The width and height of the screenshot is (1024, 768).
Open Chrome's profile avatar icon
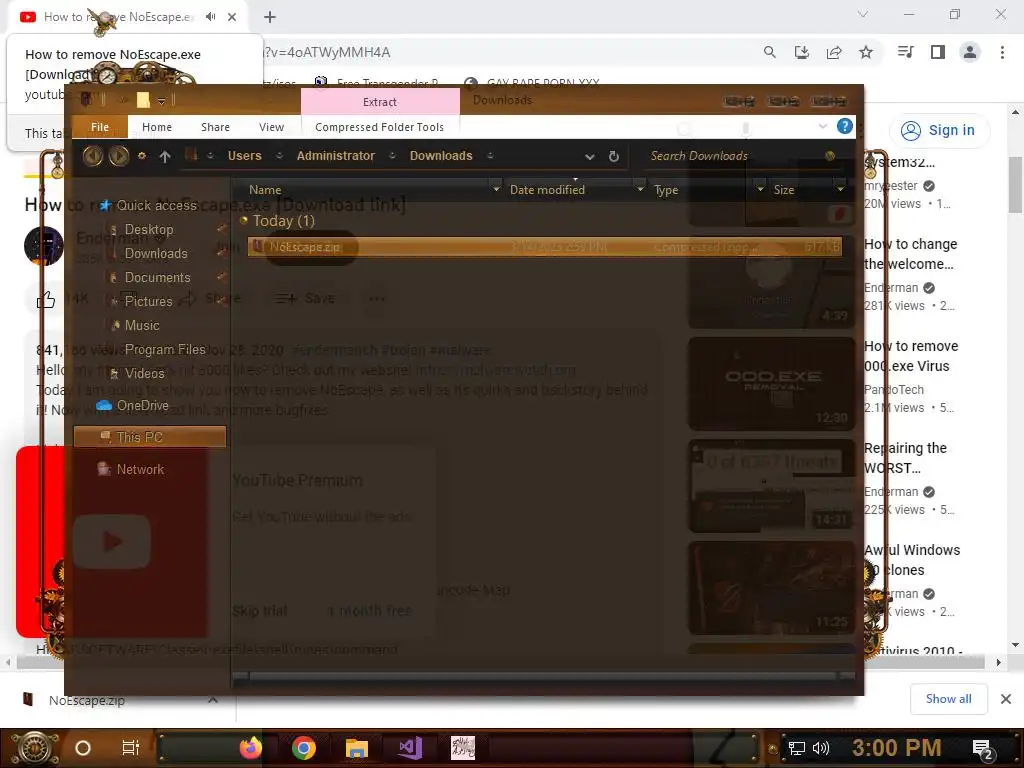(970, 52)
